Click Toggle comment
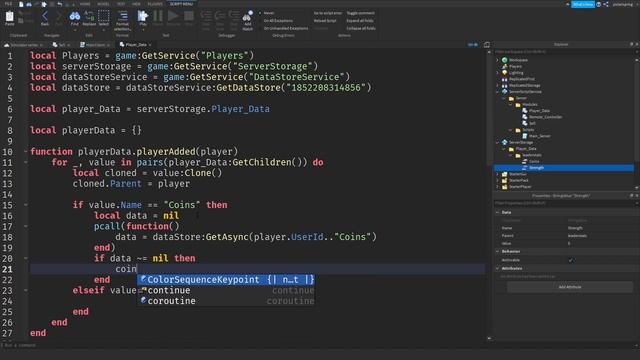Screen dimensions: 640x360 pyautogui.click(x=360, y=13)
